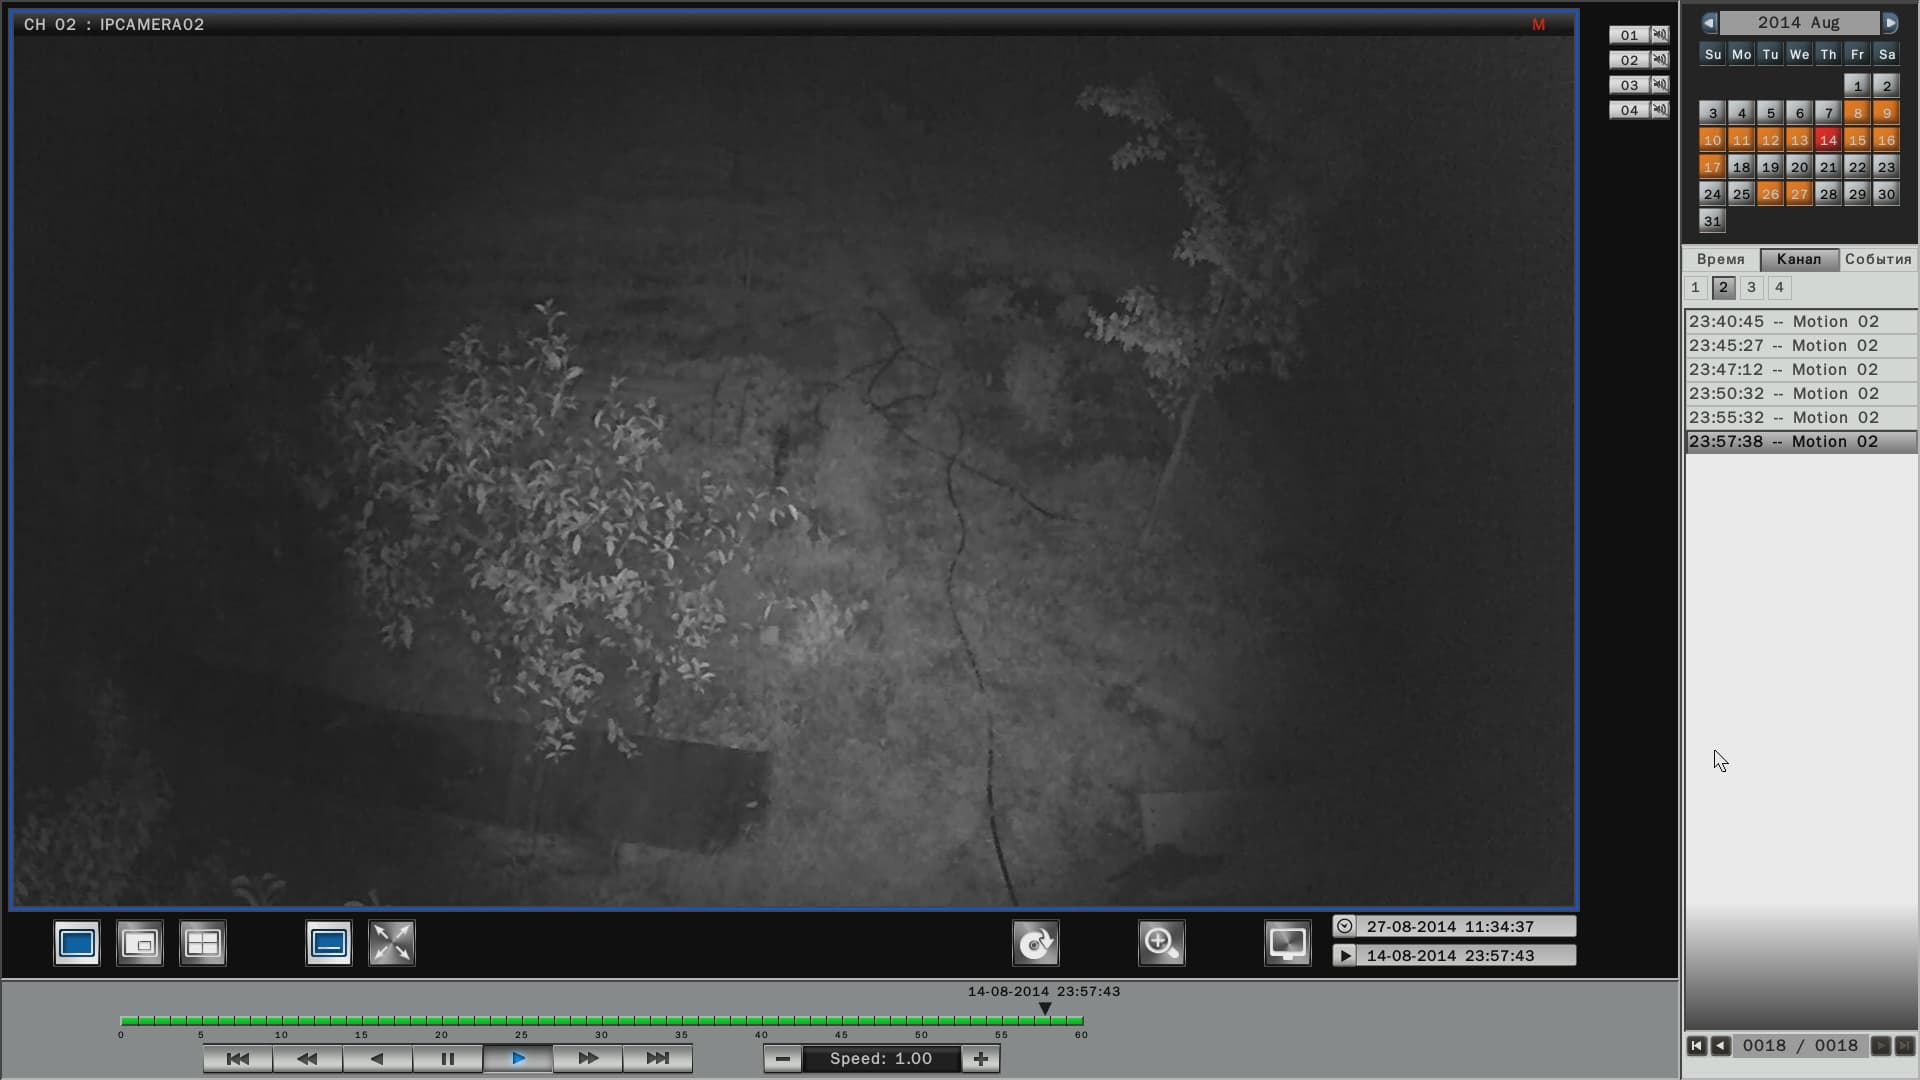This screenshot has width=1920, height=1080.
Task: Go to previous month in calendar
Action: pos(1709,22)
